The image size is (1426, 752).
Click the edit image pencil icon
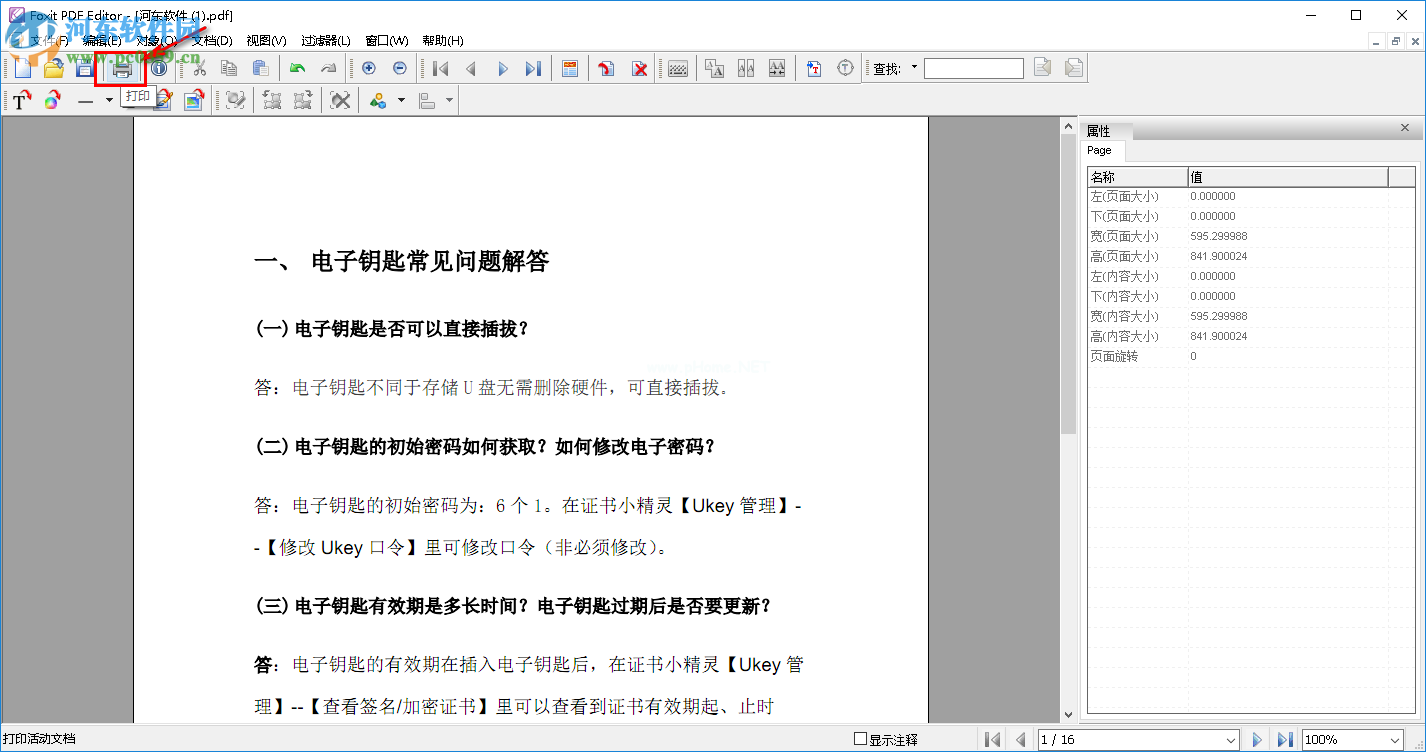coord(163,100)
